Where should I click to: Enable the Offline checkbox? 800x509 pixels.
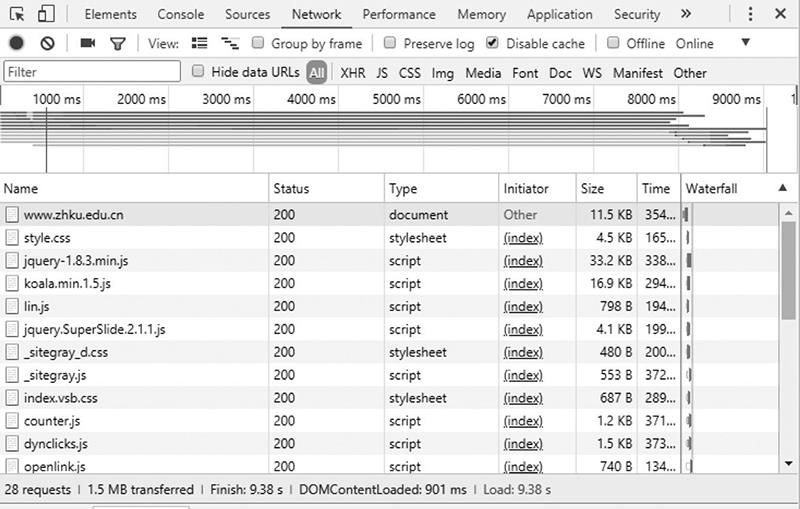click(613, 43)
